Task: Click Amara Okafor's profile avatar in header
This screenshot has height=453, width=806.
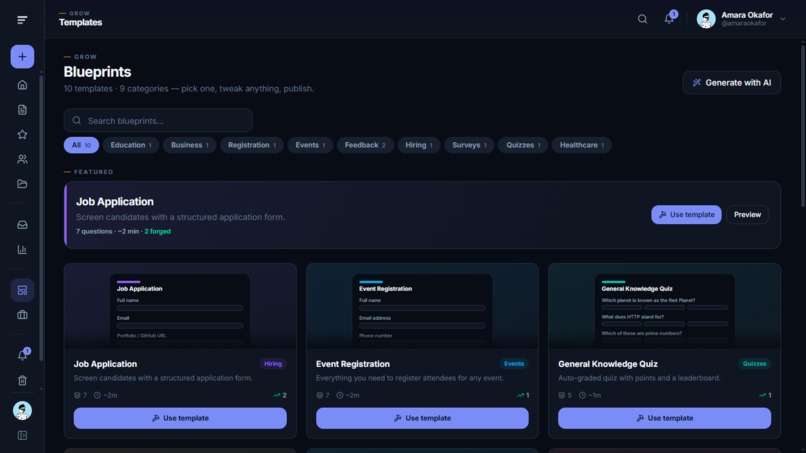Action: click(706, 19)
